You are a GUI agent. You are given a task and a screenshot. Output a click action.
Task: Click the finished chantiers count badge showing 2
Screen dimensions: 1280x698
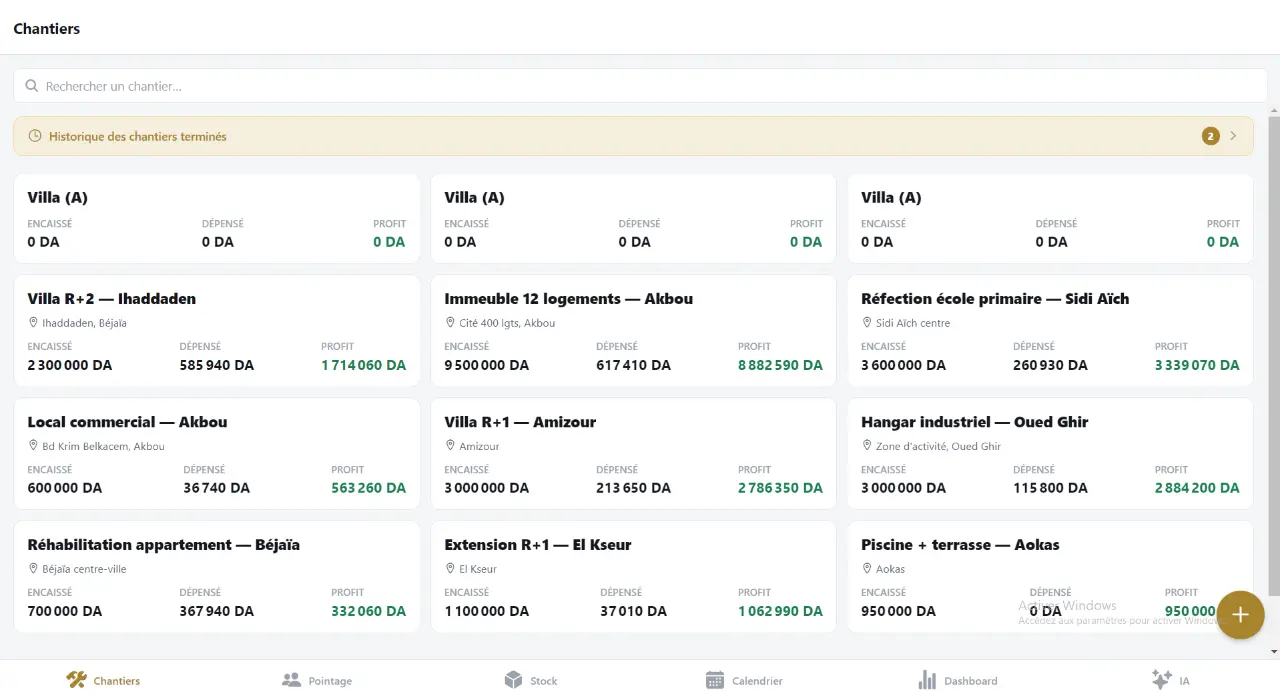[1210, 136]
